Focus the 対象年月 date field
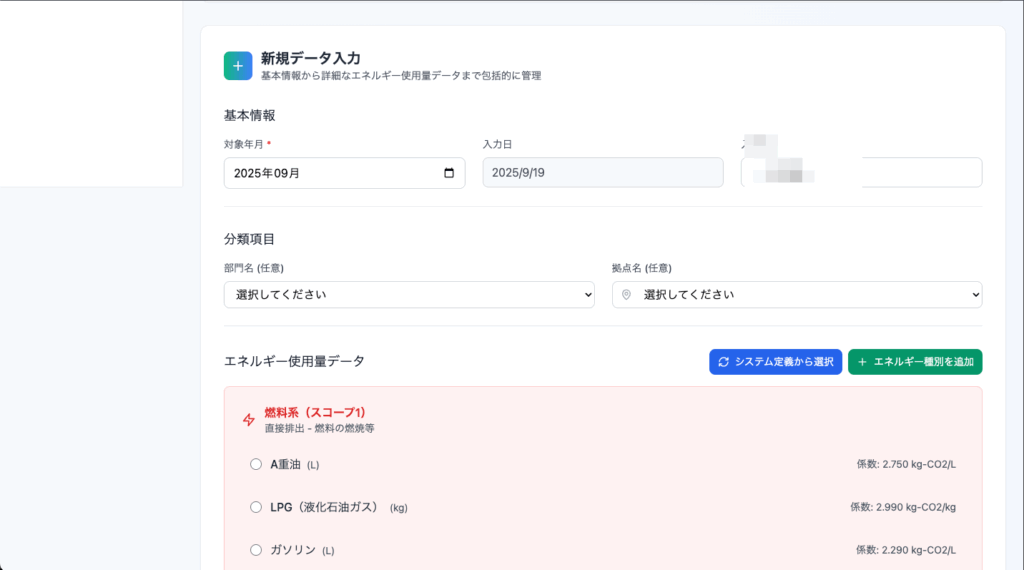The width and height of the screenshot is (1024, 570). pyautogui.click(x=330, y=173)
